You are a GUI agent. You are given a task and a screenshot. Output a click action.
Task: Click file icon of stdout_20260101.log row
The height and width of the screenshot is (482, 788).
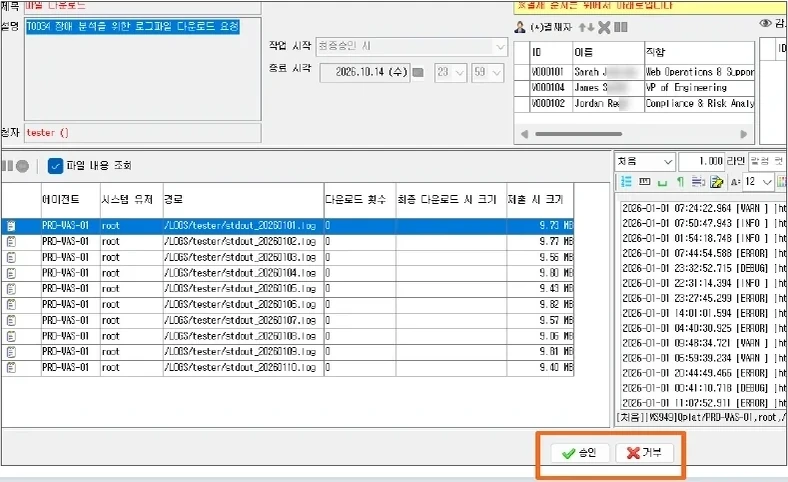[x=11, y=226]
